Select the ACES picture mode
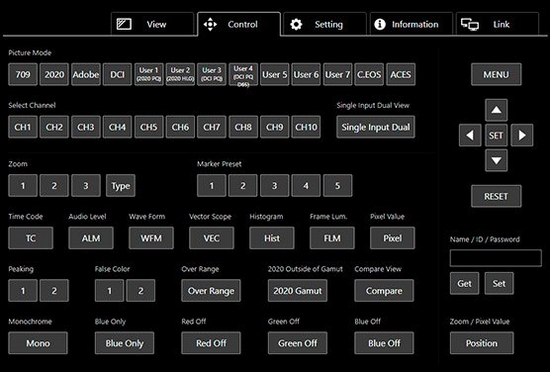550x372 pixels. (401, 74)
